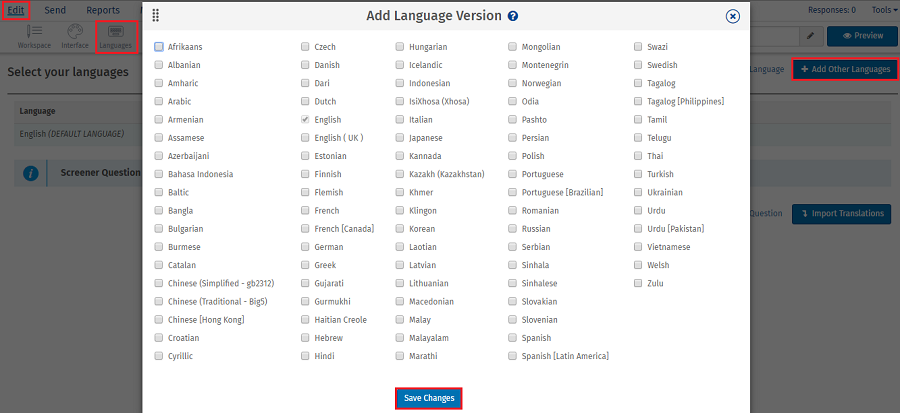
Task: Tick the Japanese checkbox
Action: [x=399, y=138]
